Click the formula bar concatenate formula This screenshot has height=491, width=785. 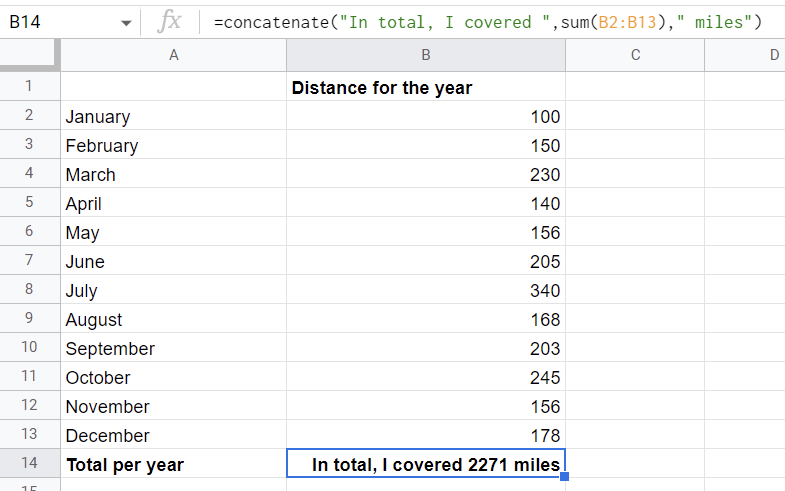[488, 22]
